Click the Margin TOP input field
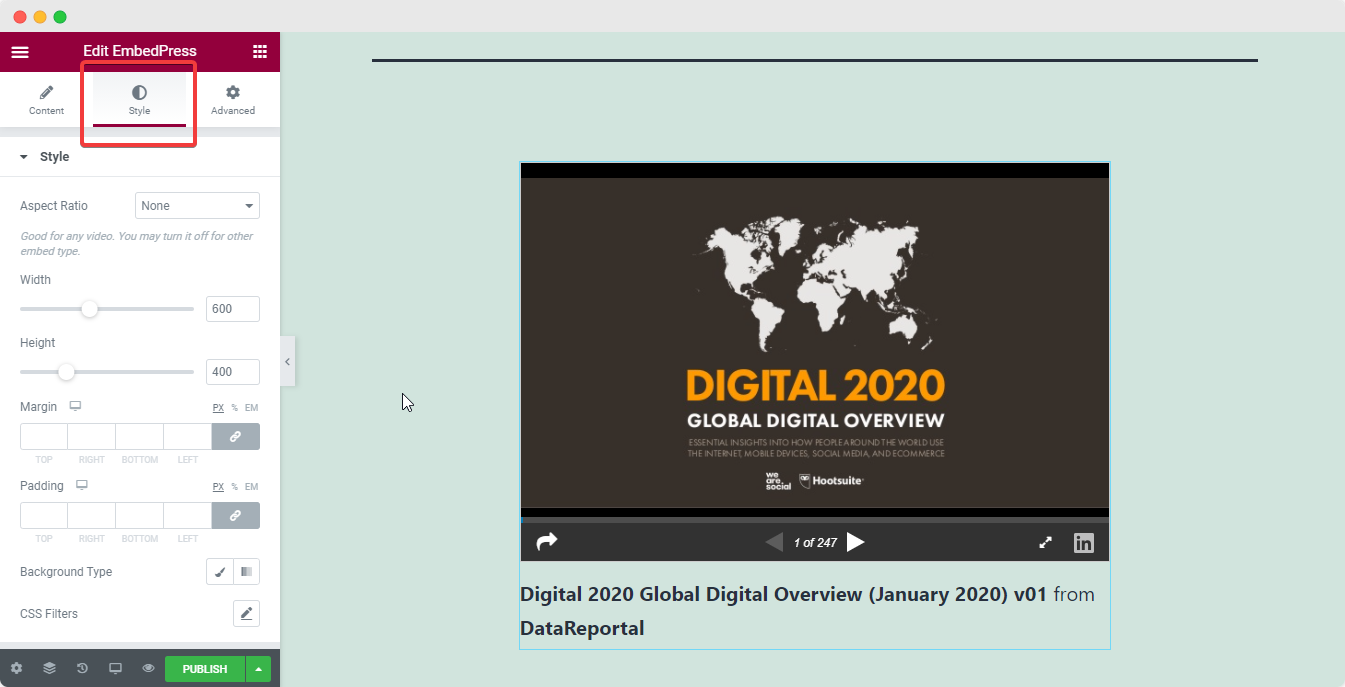Screen dimensions: 1345x687 click(44, 437)
